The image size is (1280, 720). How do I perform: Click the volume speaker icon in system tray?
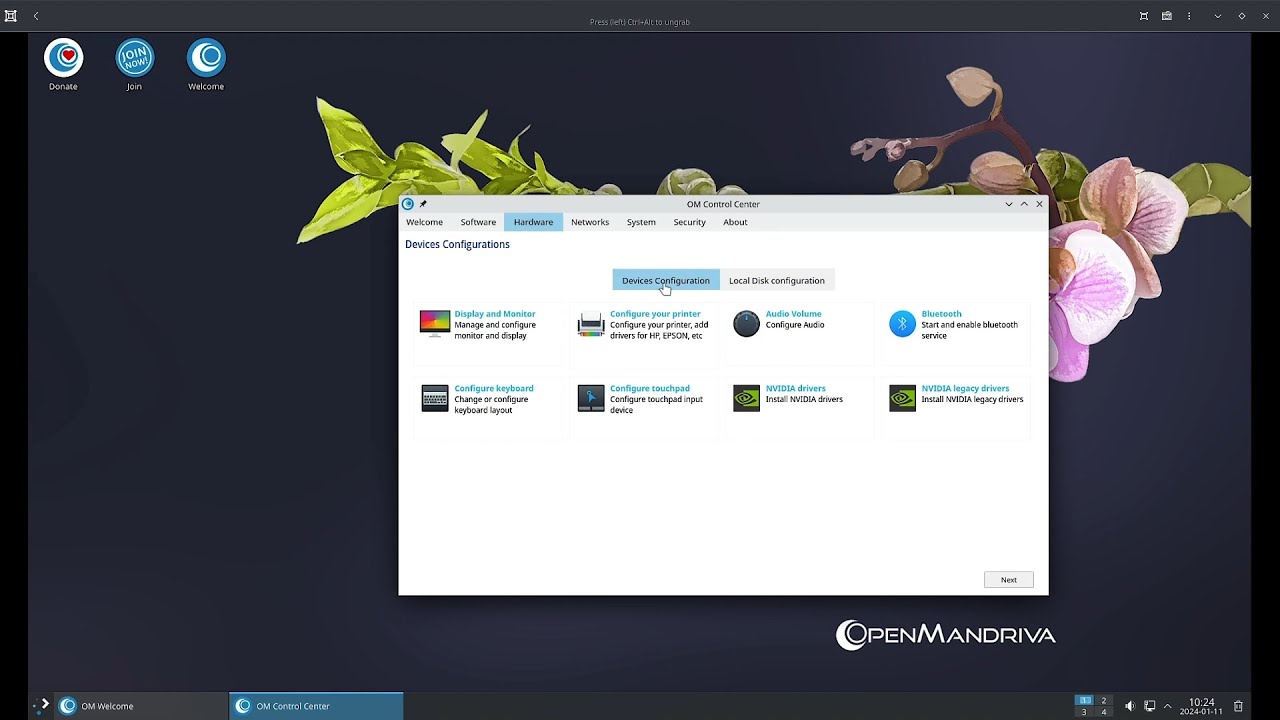pos(1129,706)
